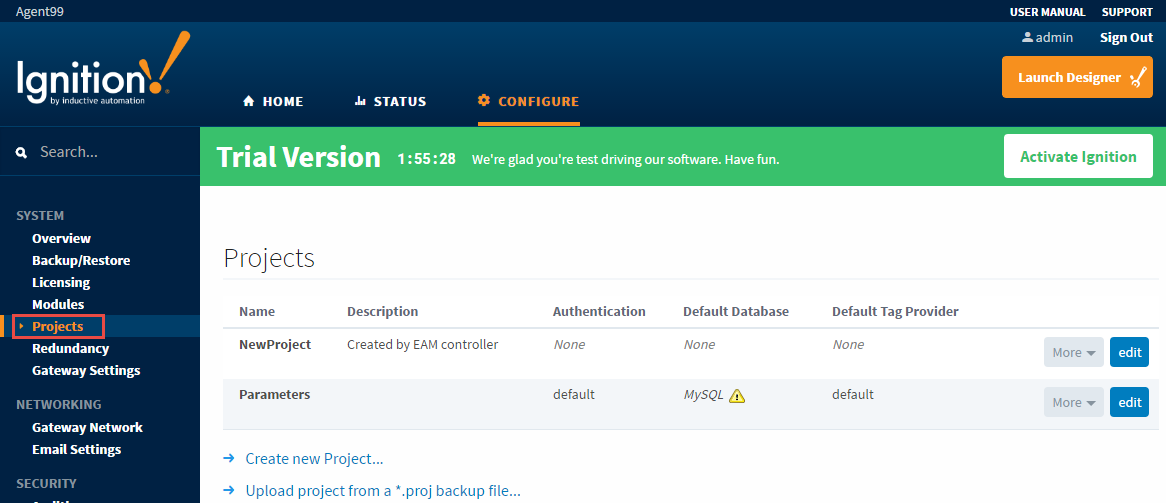Viewport: 1166px width, 503px height.
Task: Open the SUPPORT link
Action: (x=1127, y=12)
